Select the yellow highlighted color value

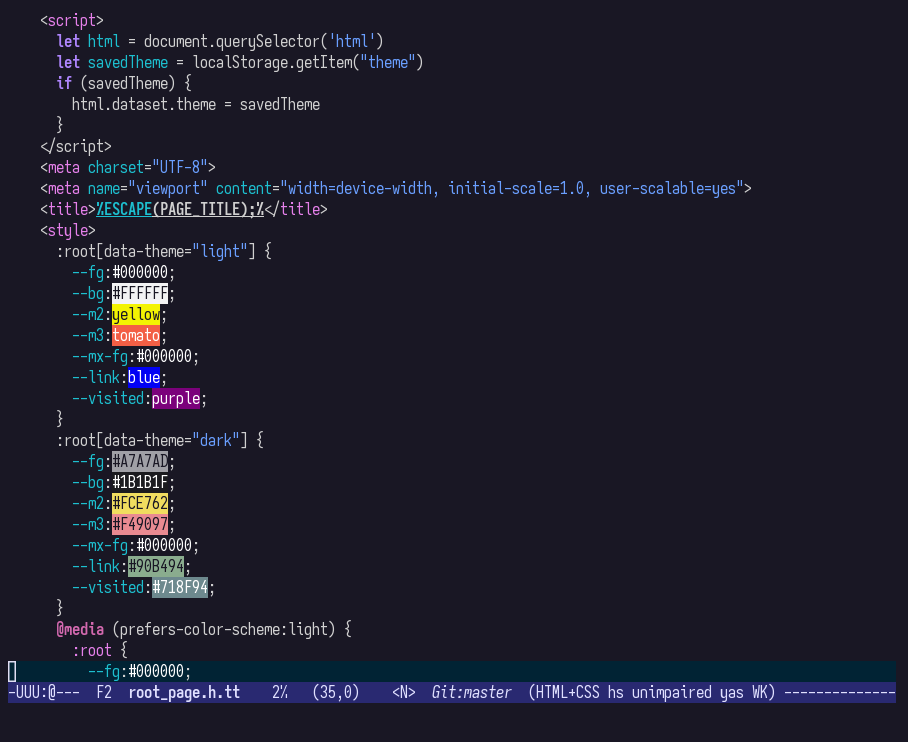coord(136,315)
